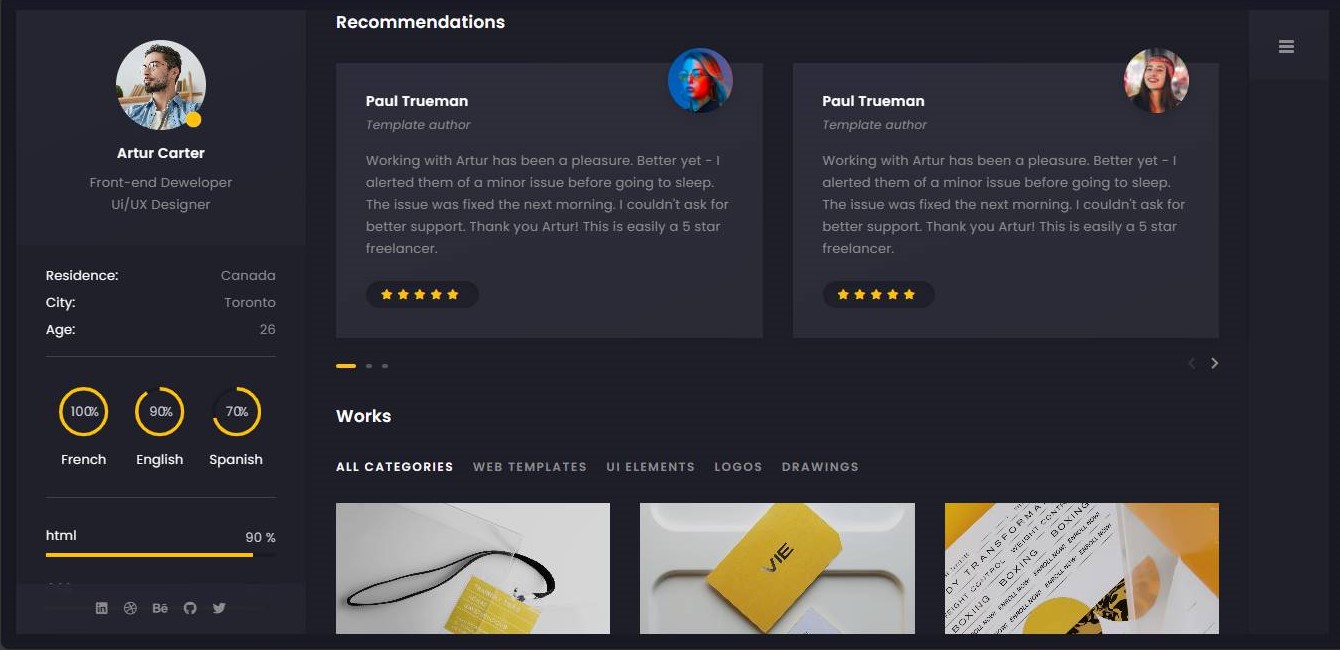
Task: Visit the GitHub profile icon
Action: point(190,608)
